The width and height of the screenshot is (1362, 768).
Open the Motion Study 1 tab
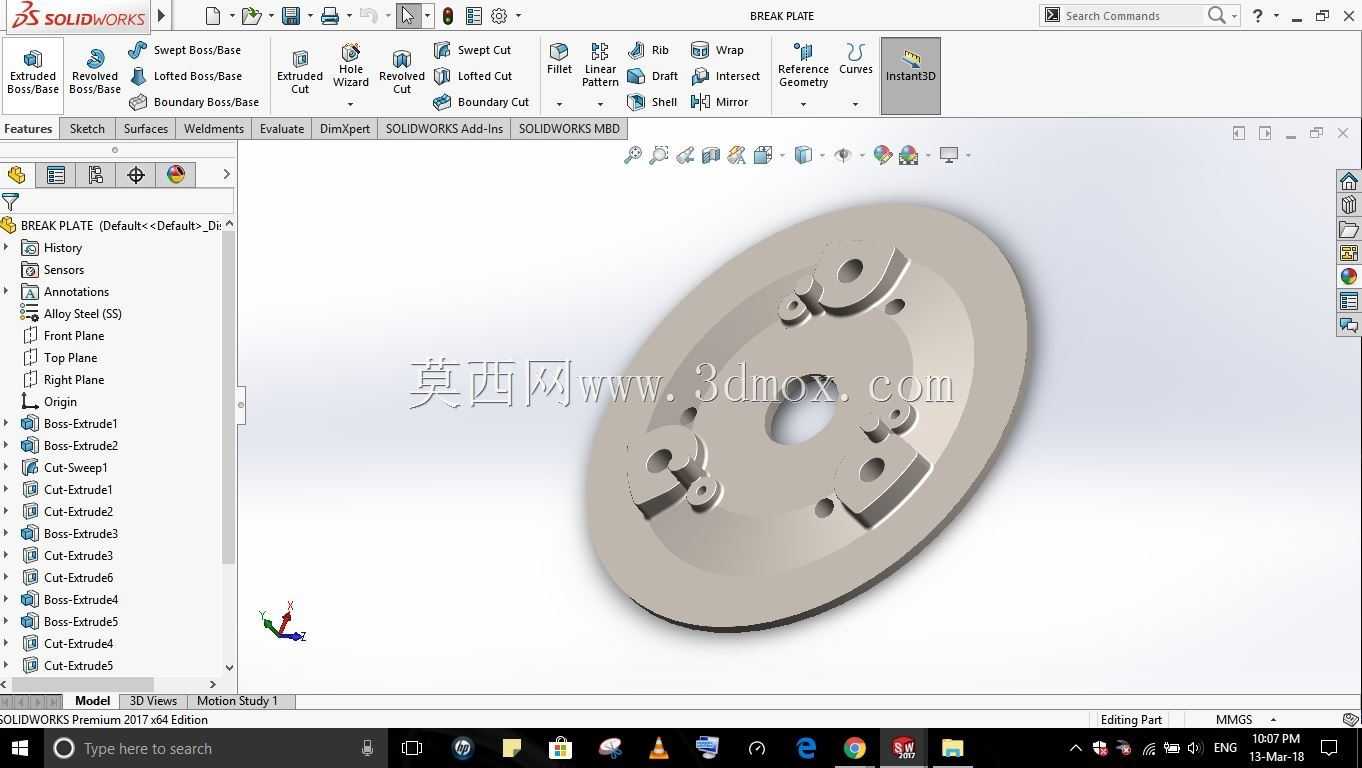(238, 701)
